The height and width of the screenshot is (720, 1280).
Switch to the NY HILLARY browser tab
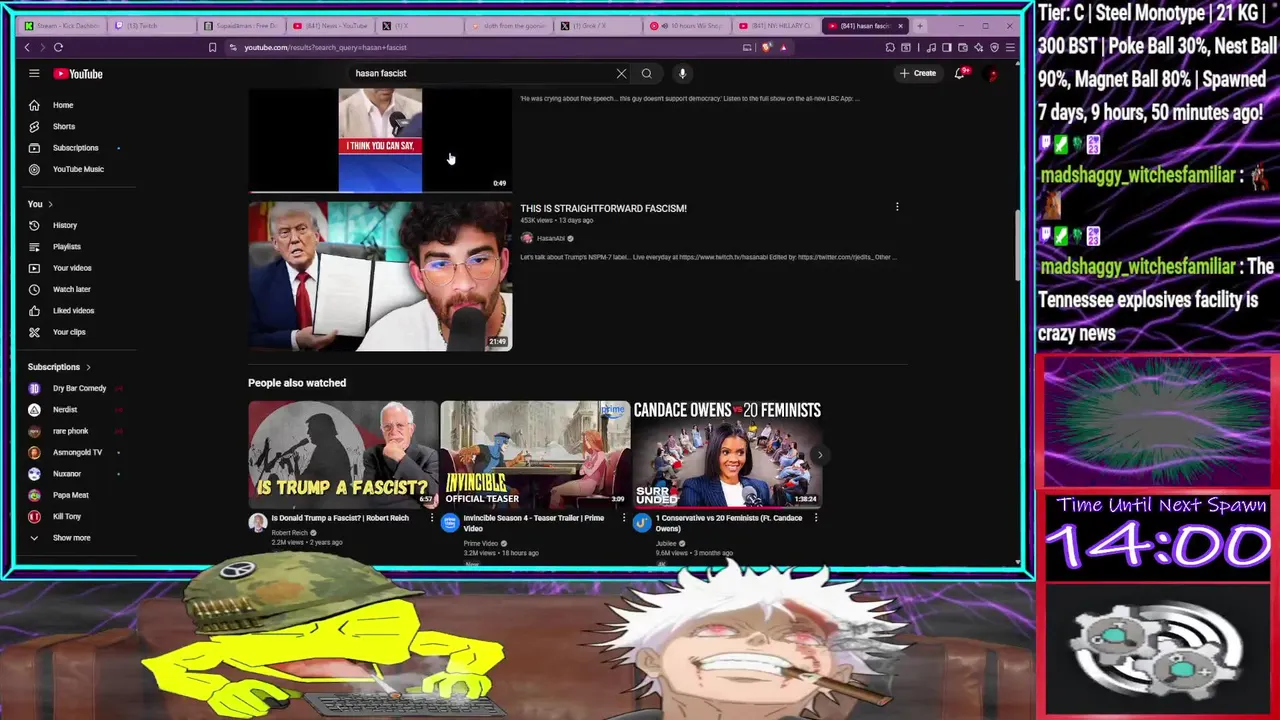(x=776, y=26)
